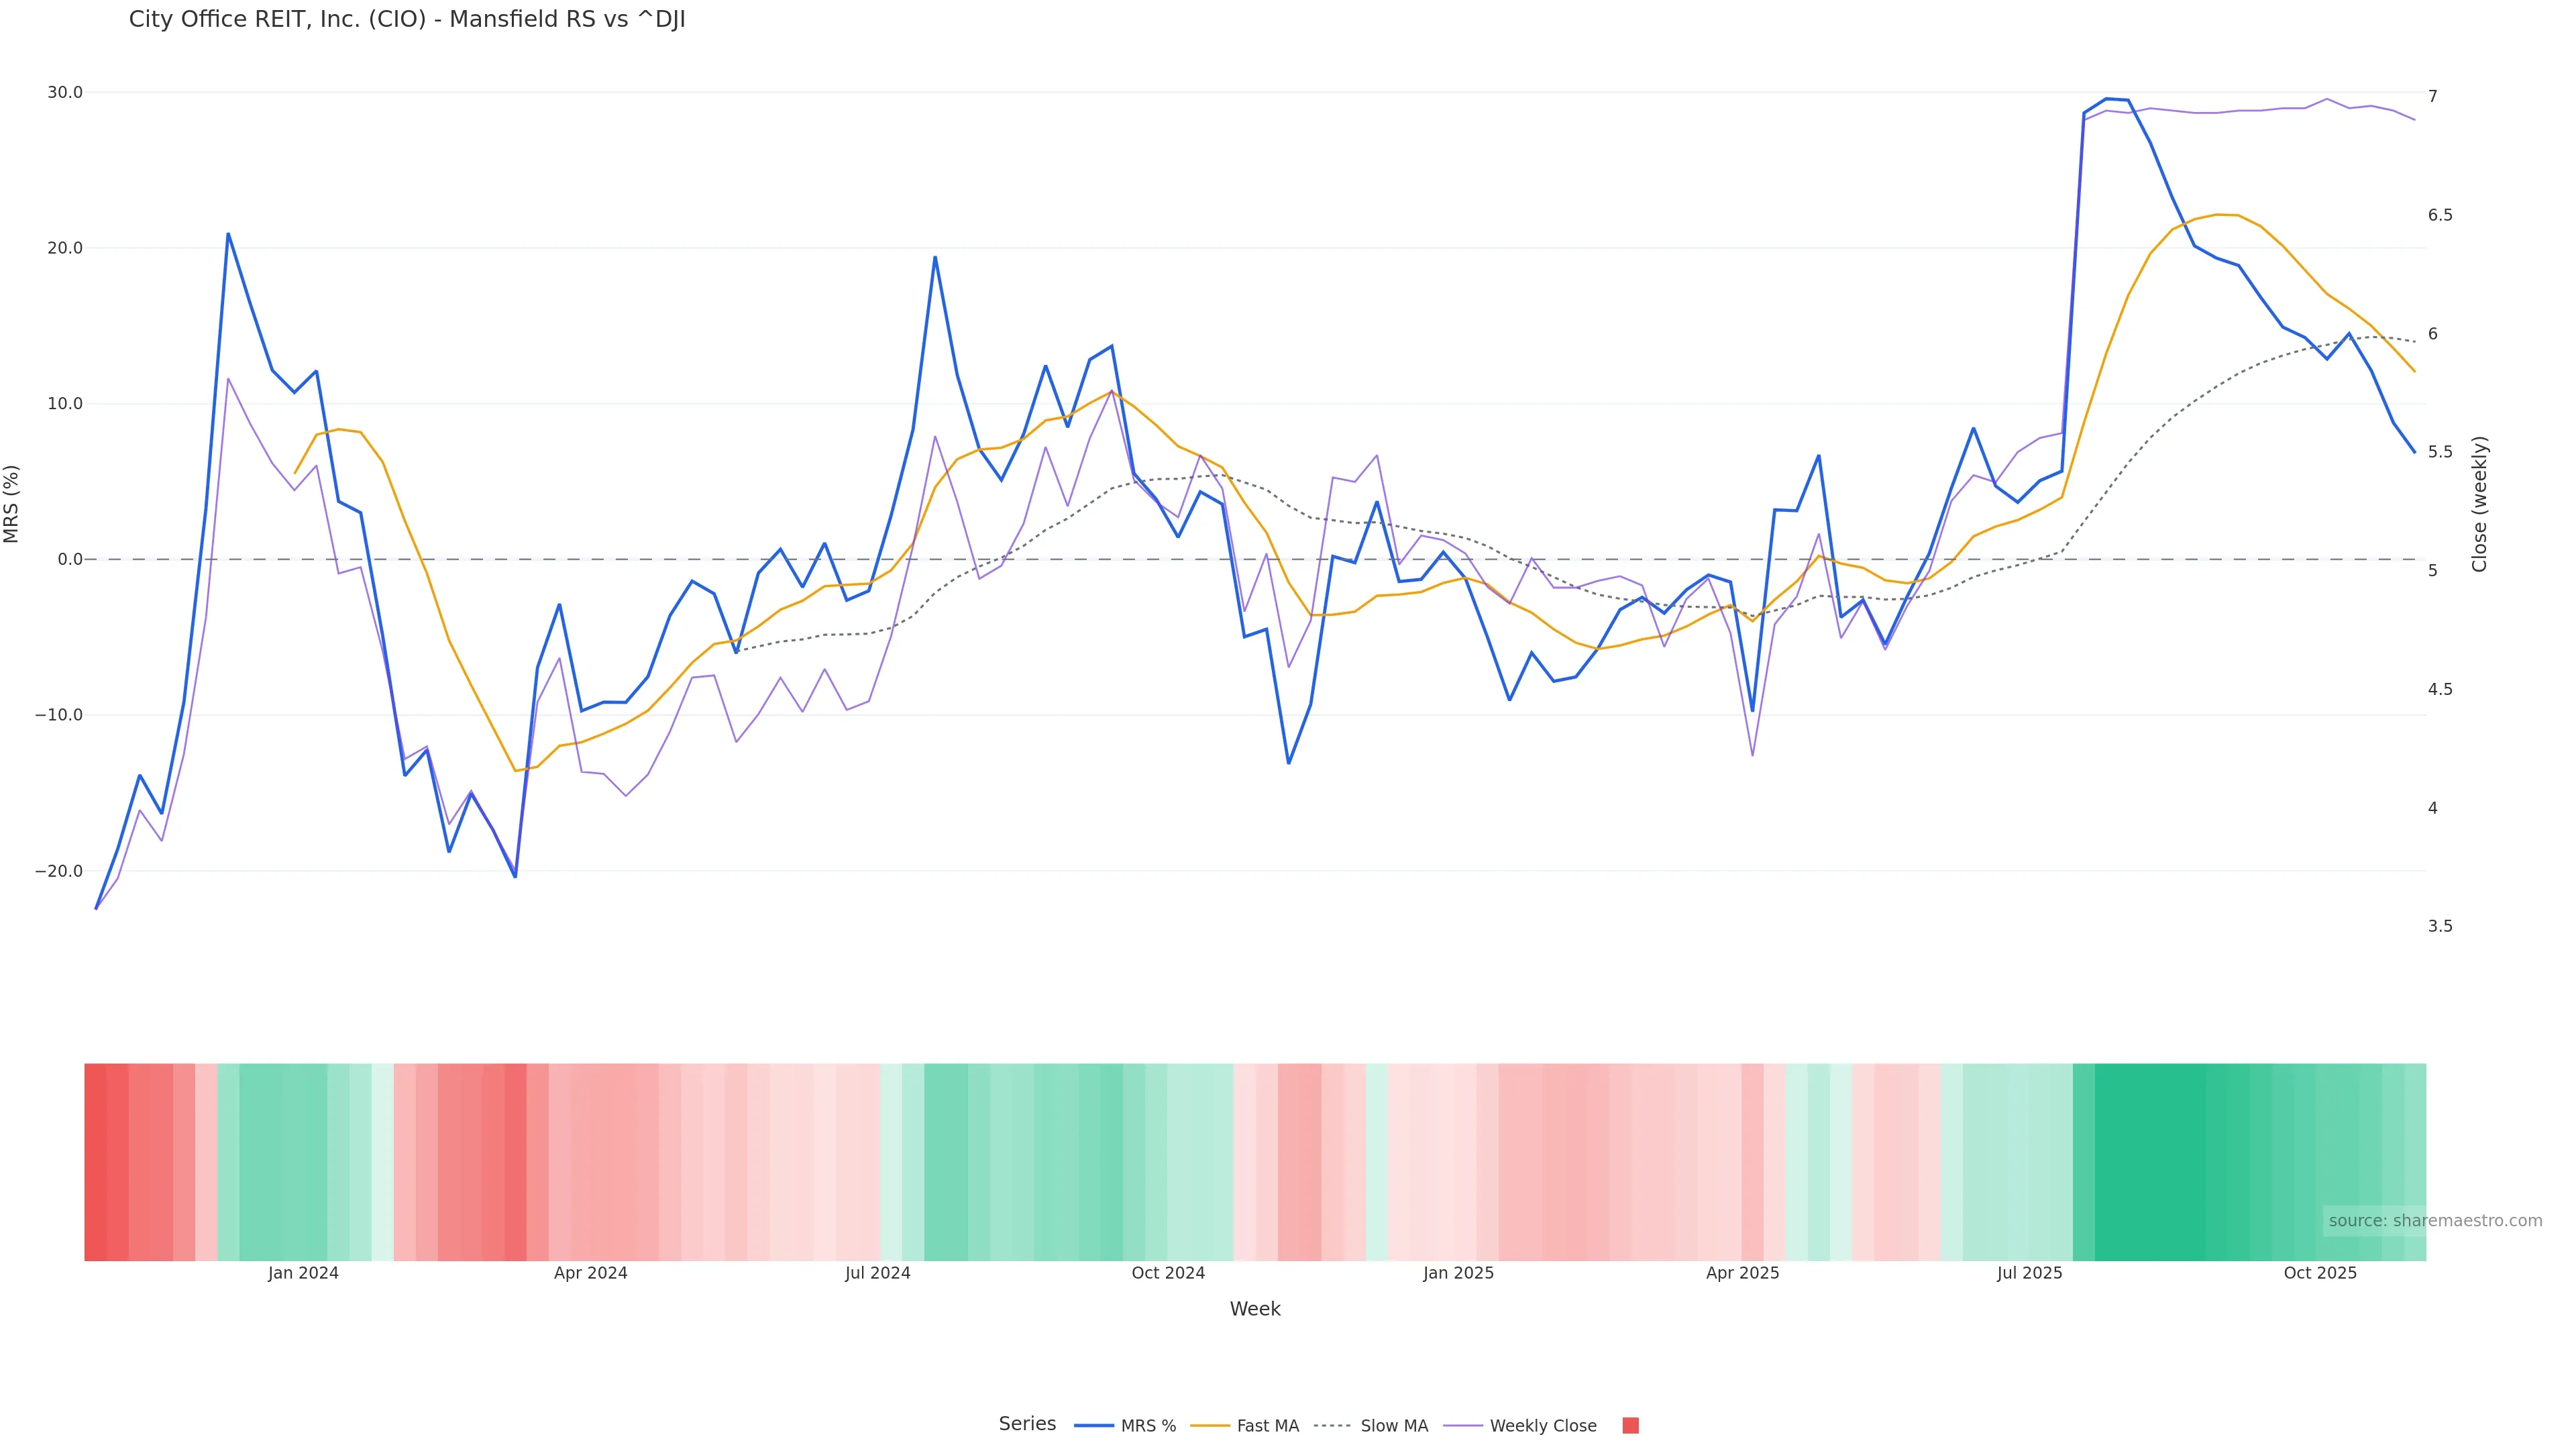Click the "Series" legend title
The width and height of the screenshot is (2576, 1449).
coord(1027,1424)
